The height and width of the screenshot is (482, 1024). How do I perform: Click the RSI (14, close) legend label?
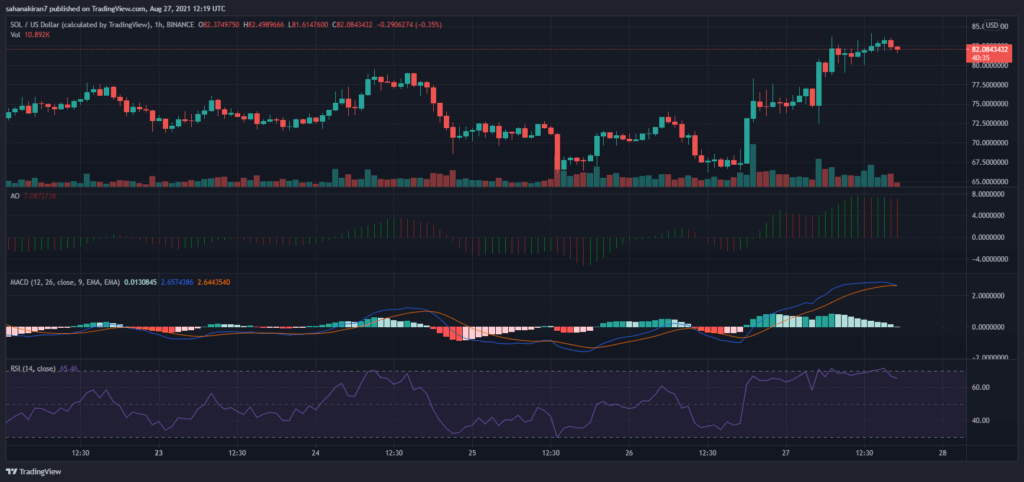(x=33, y=369)
